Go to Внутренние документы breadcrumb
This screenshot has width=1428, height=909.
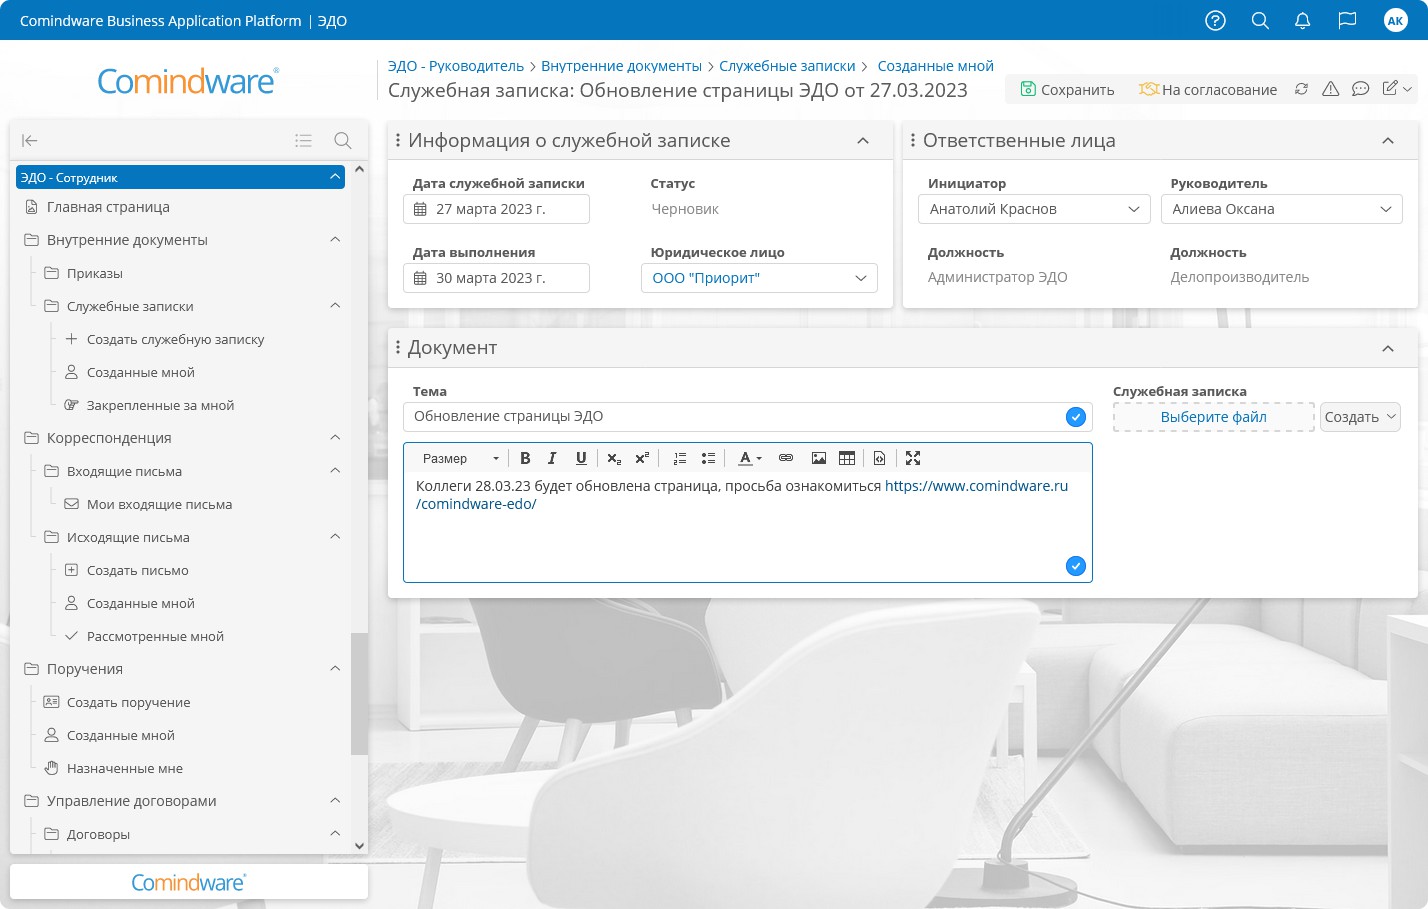[x=621, y=66]
